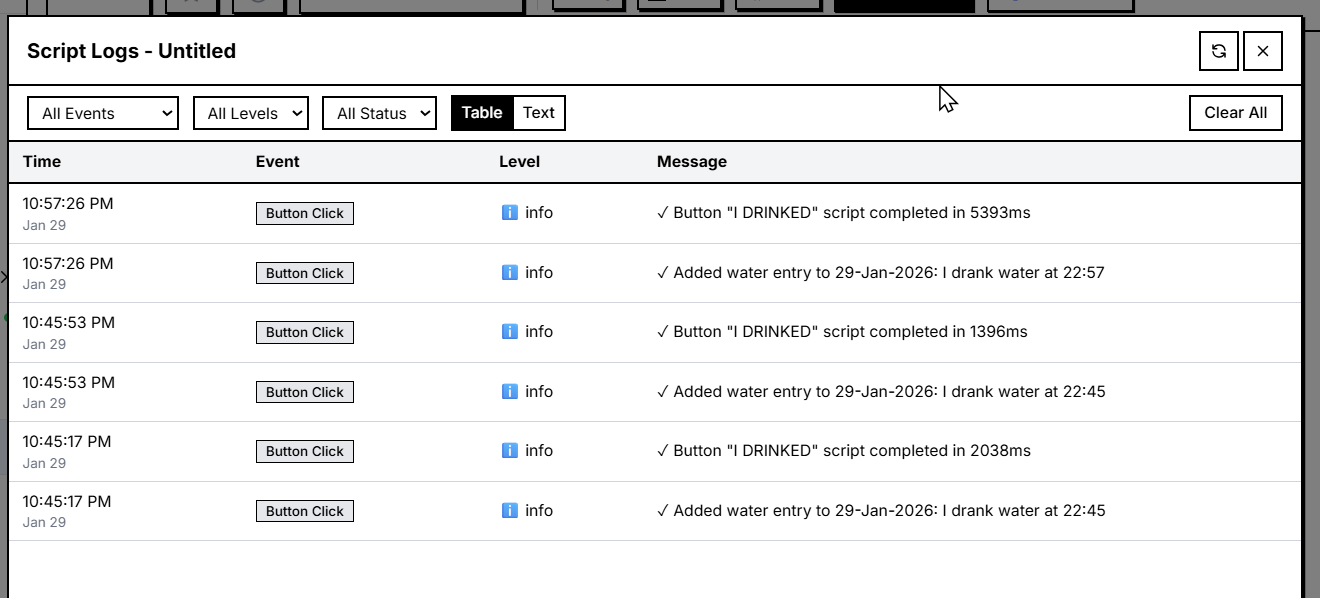This screenshot has width=1320, height=598.
Task: Click the info icon next to the 22:57 water entry
Action: 509,272
